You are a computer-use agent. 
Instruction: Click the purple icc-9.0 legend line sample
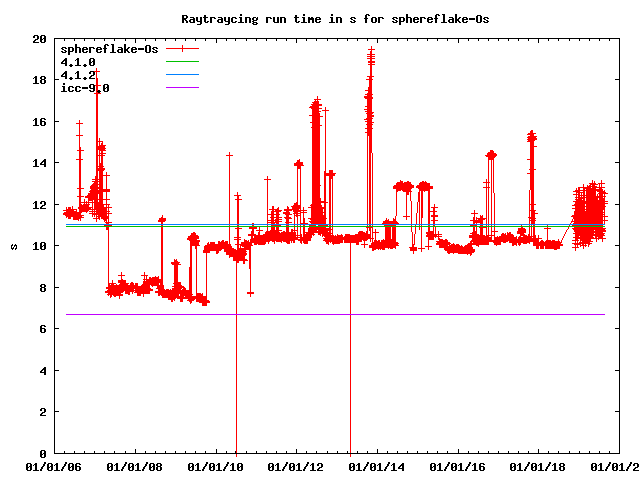[x=183, y=88]
